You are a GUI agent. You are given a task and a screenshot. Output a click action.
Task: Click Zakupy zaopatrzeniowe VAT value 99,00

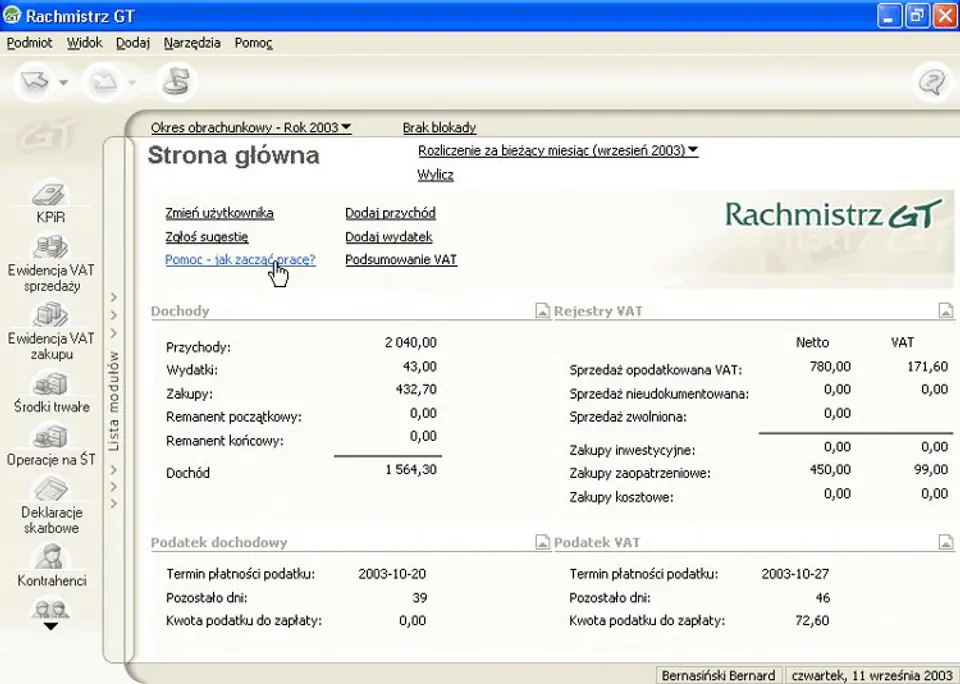(931, 470)
